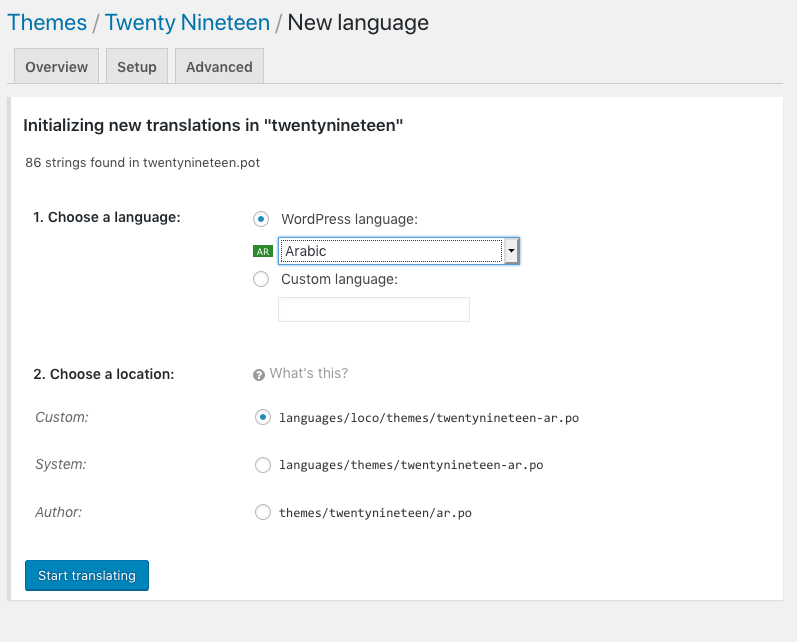The width and height of the screenshot is (797, 642).
Task: Choose the System location languages/themes radio
Action: coord(262,465)
